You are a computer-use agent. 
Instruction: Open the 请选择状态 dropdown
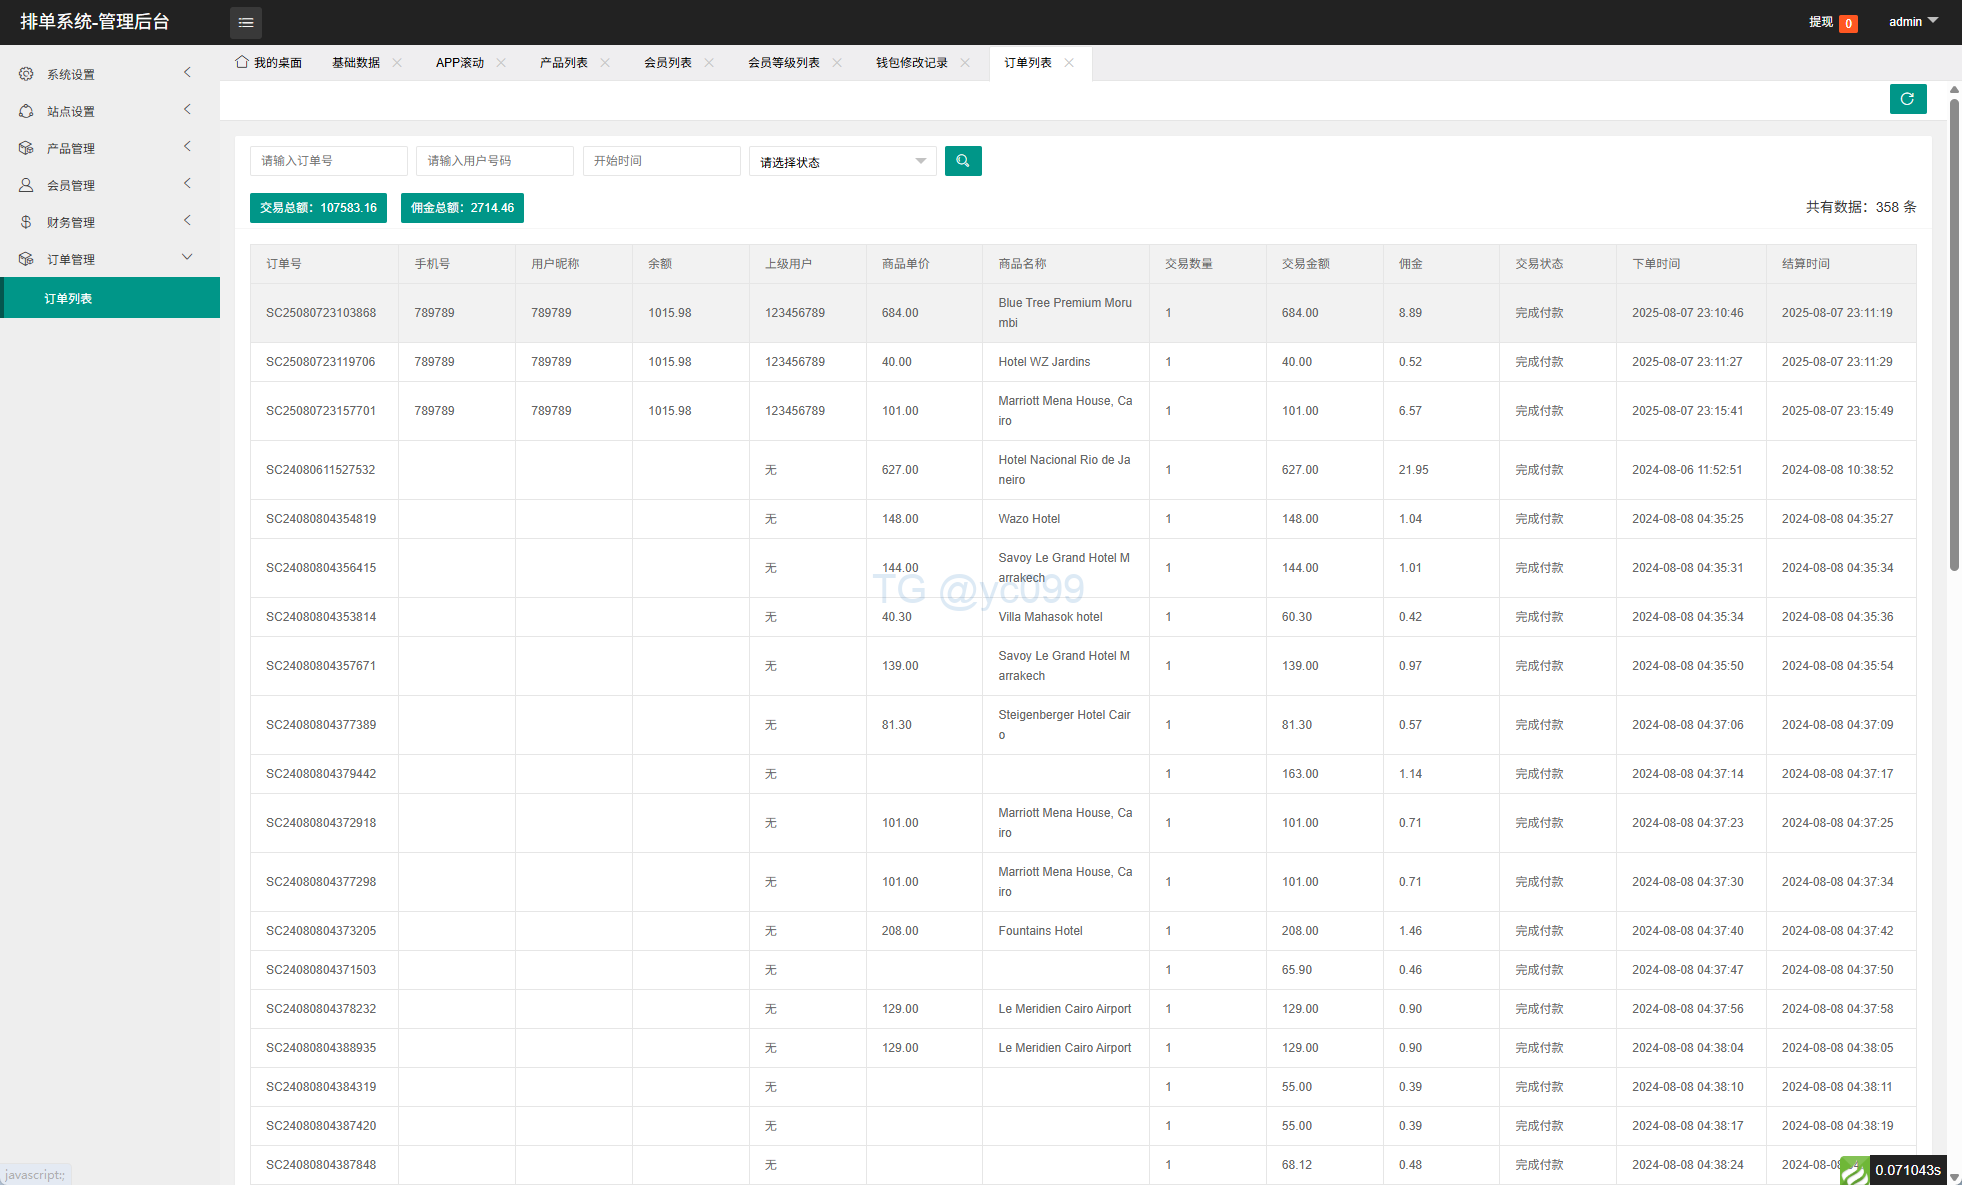coord(842,162)
